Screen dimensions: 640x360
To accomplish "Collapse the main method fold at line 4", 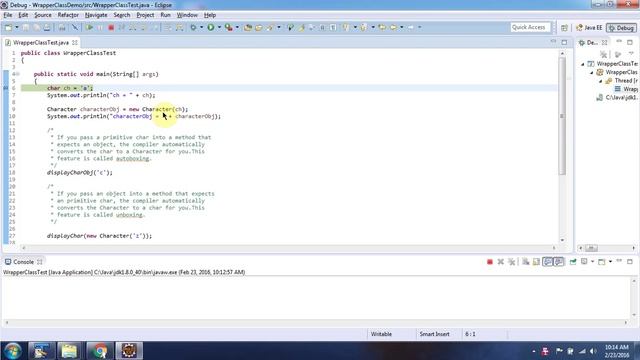I will point(17,74).
